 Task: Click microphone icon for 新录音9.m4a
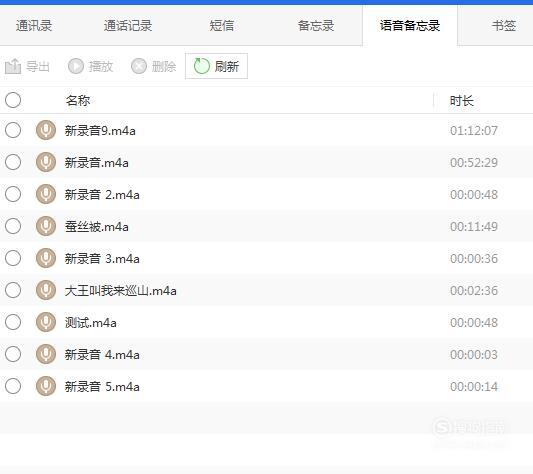click(x=46, y=130)
